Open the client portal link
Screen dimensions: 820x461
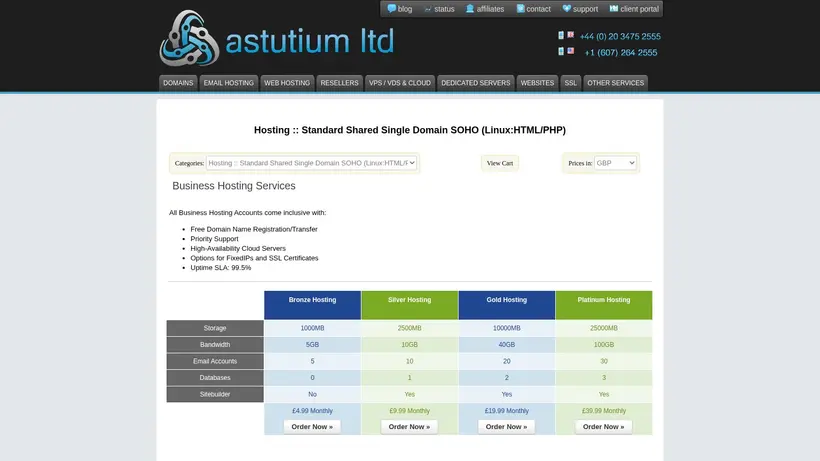pos(639,9)
